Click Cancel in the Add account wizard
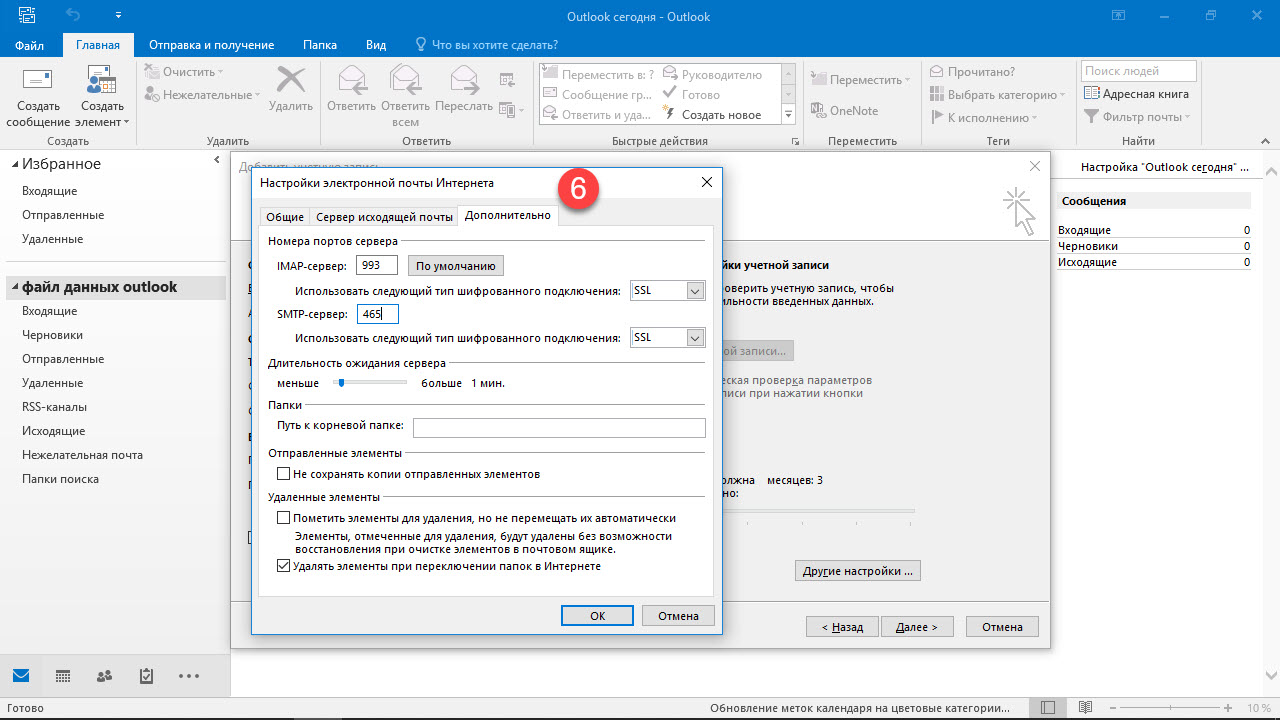The image size is (1280, 720). (x=1003, y=627)
